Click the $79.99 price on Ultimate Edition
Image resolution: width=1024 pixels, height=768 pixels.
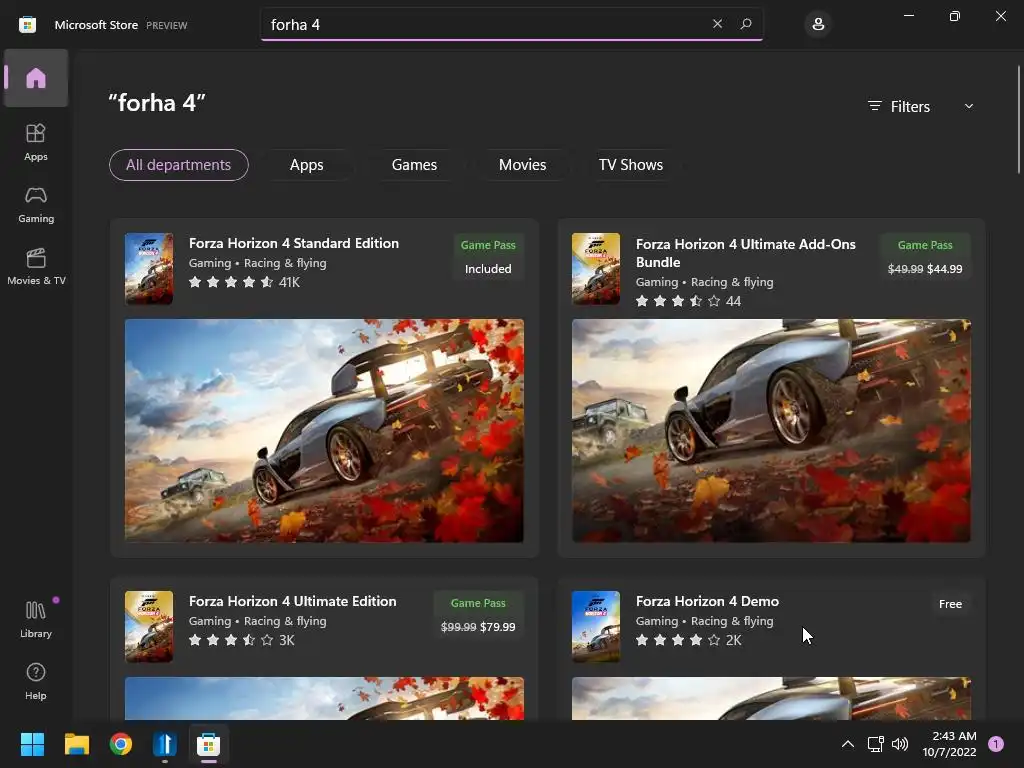[x=498, y=626]
